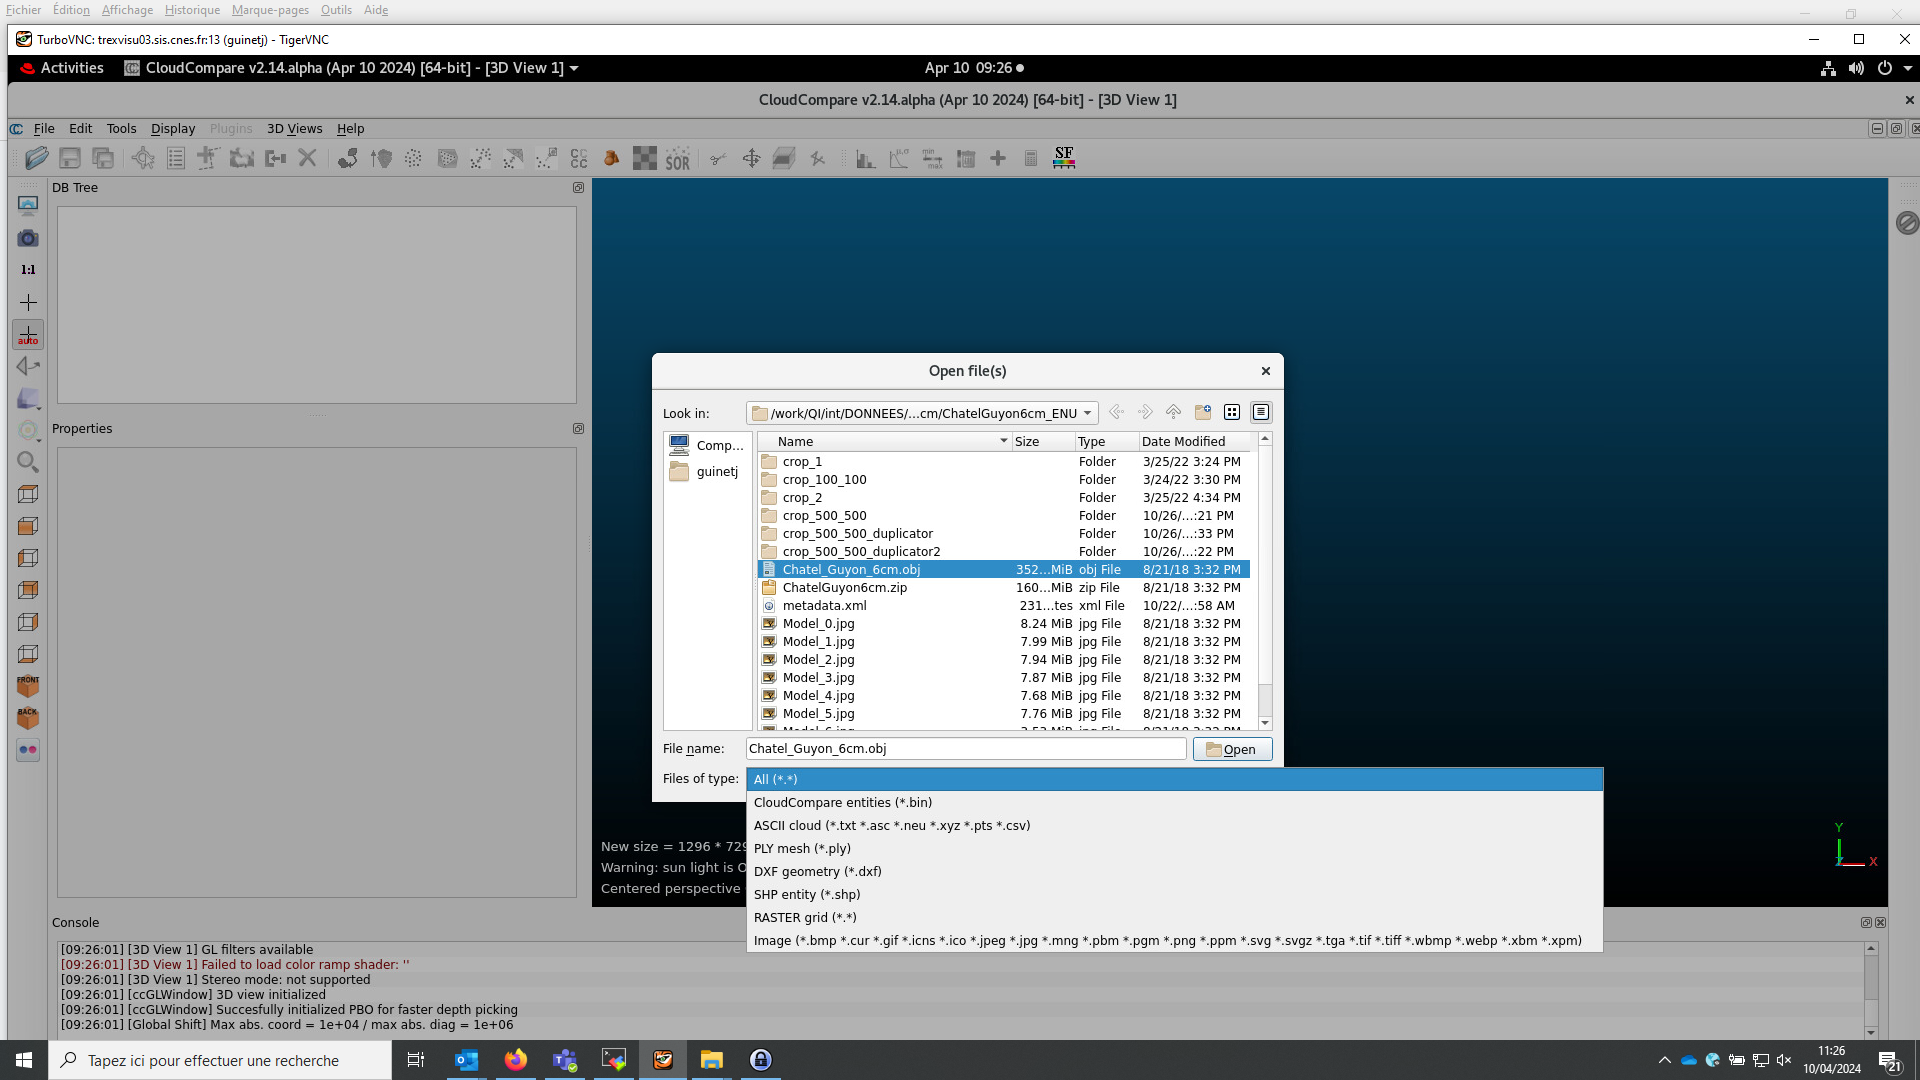This screenshot has width=1920, height=1080.
Task: Choose DXF geometry (*.dxf) file type
Action: point(1174,871)
